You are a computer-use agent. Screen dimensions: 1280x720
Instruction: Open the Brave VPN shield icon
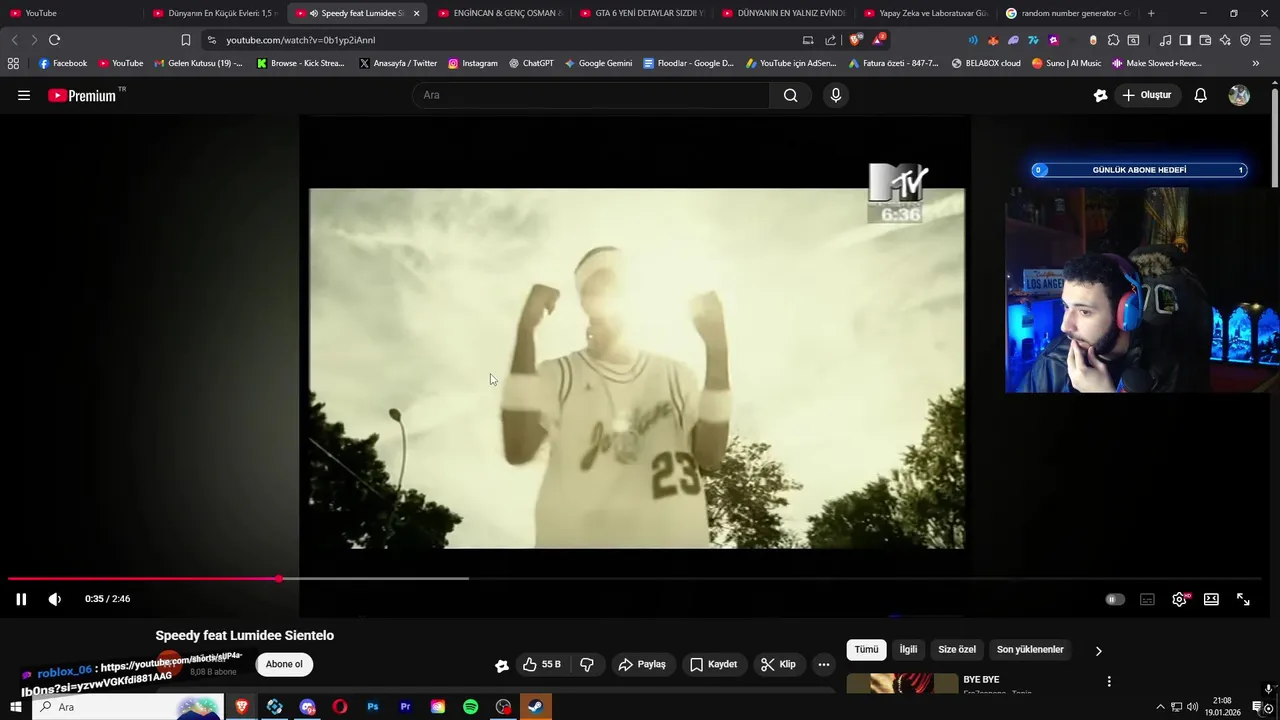(1245, 40)
